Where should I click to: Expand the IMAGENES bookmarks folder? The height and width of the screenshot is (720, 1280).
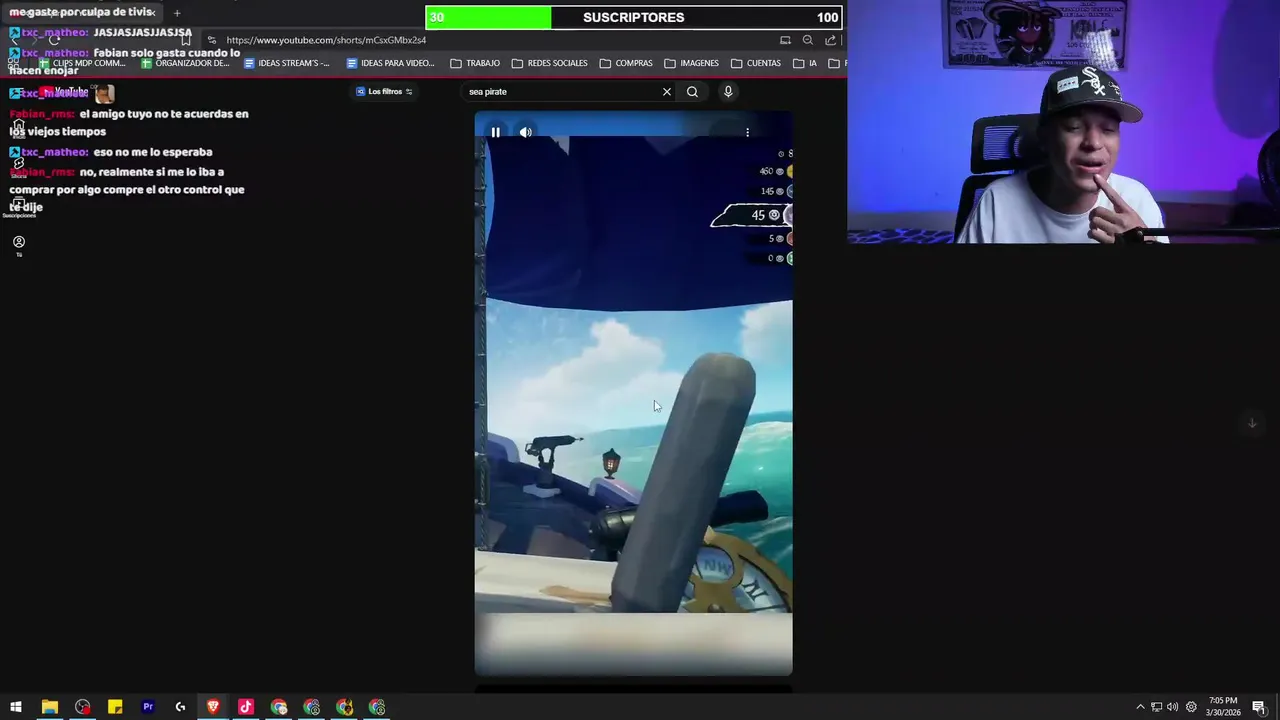point(692,63)
